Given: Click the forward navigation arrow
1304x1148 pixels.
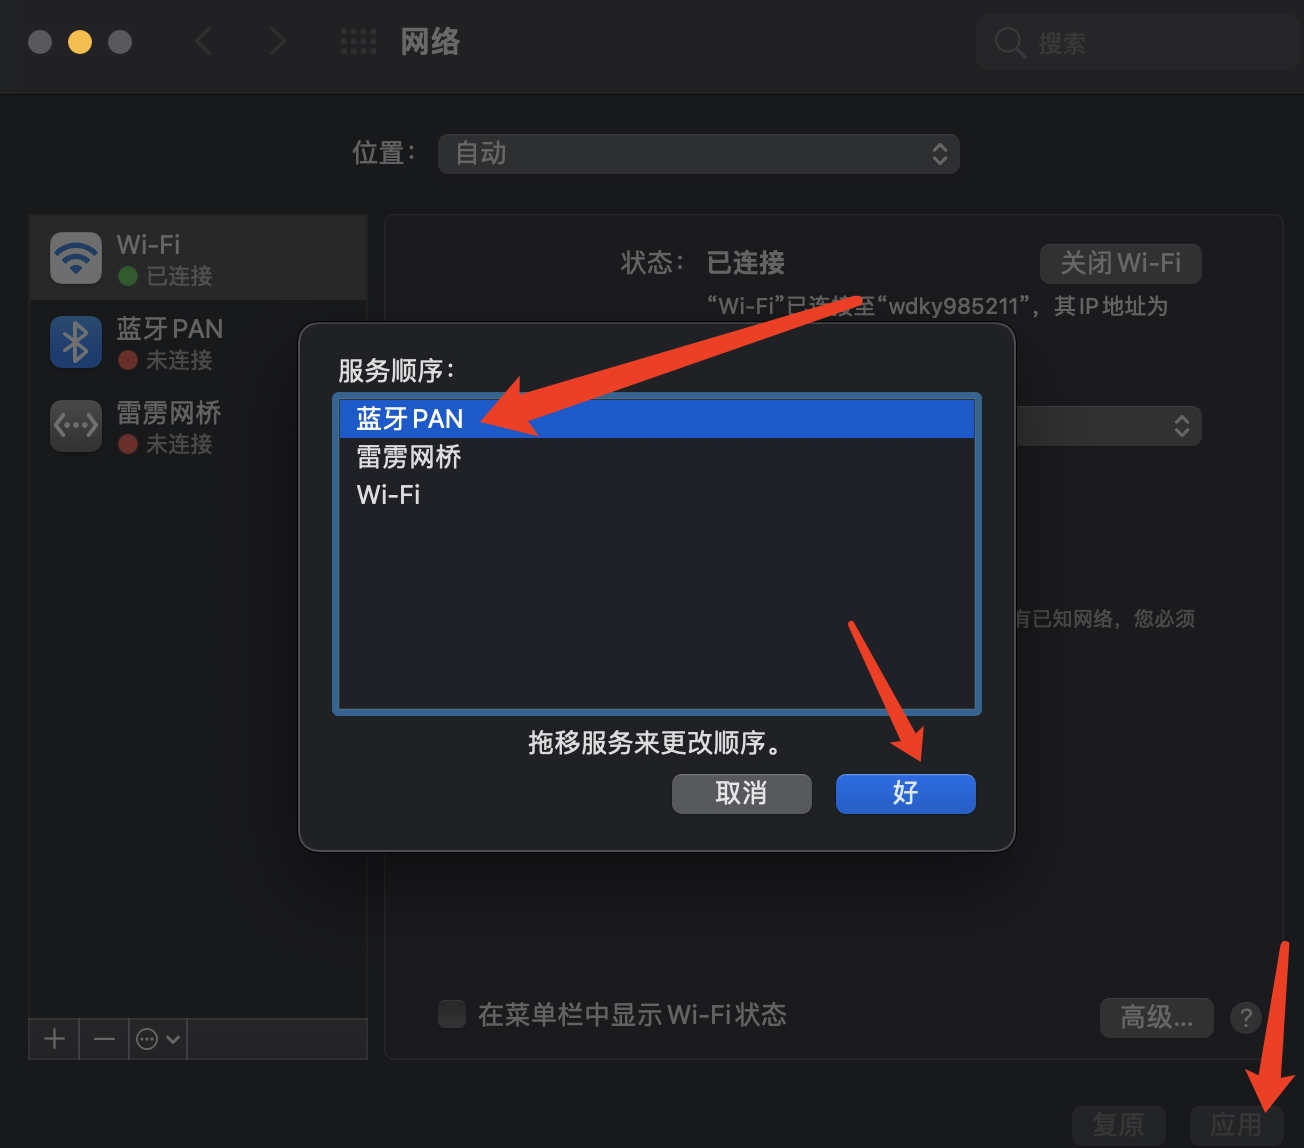Looking at the screenshot, I should (x=277, y=41).
